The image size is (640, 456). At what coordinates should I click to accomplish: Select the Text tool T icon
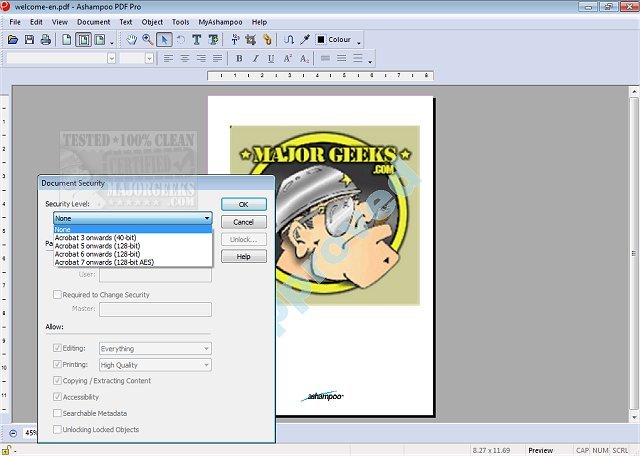[197, 40]
